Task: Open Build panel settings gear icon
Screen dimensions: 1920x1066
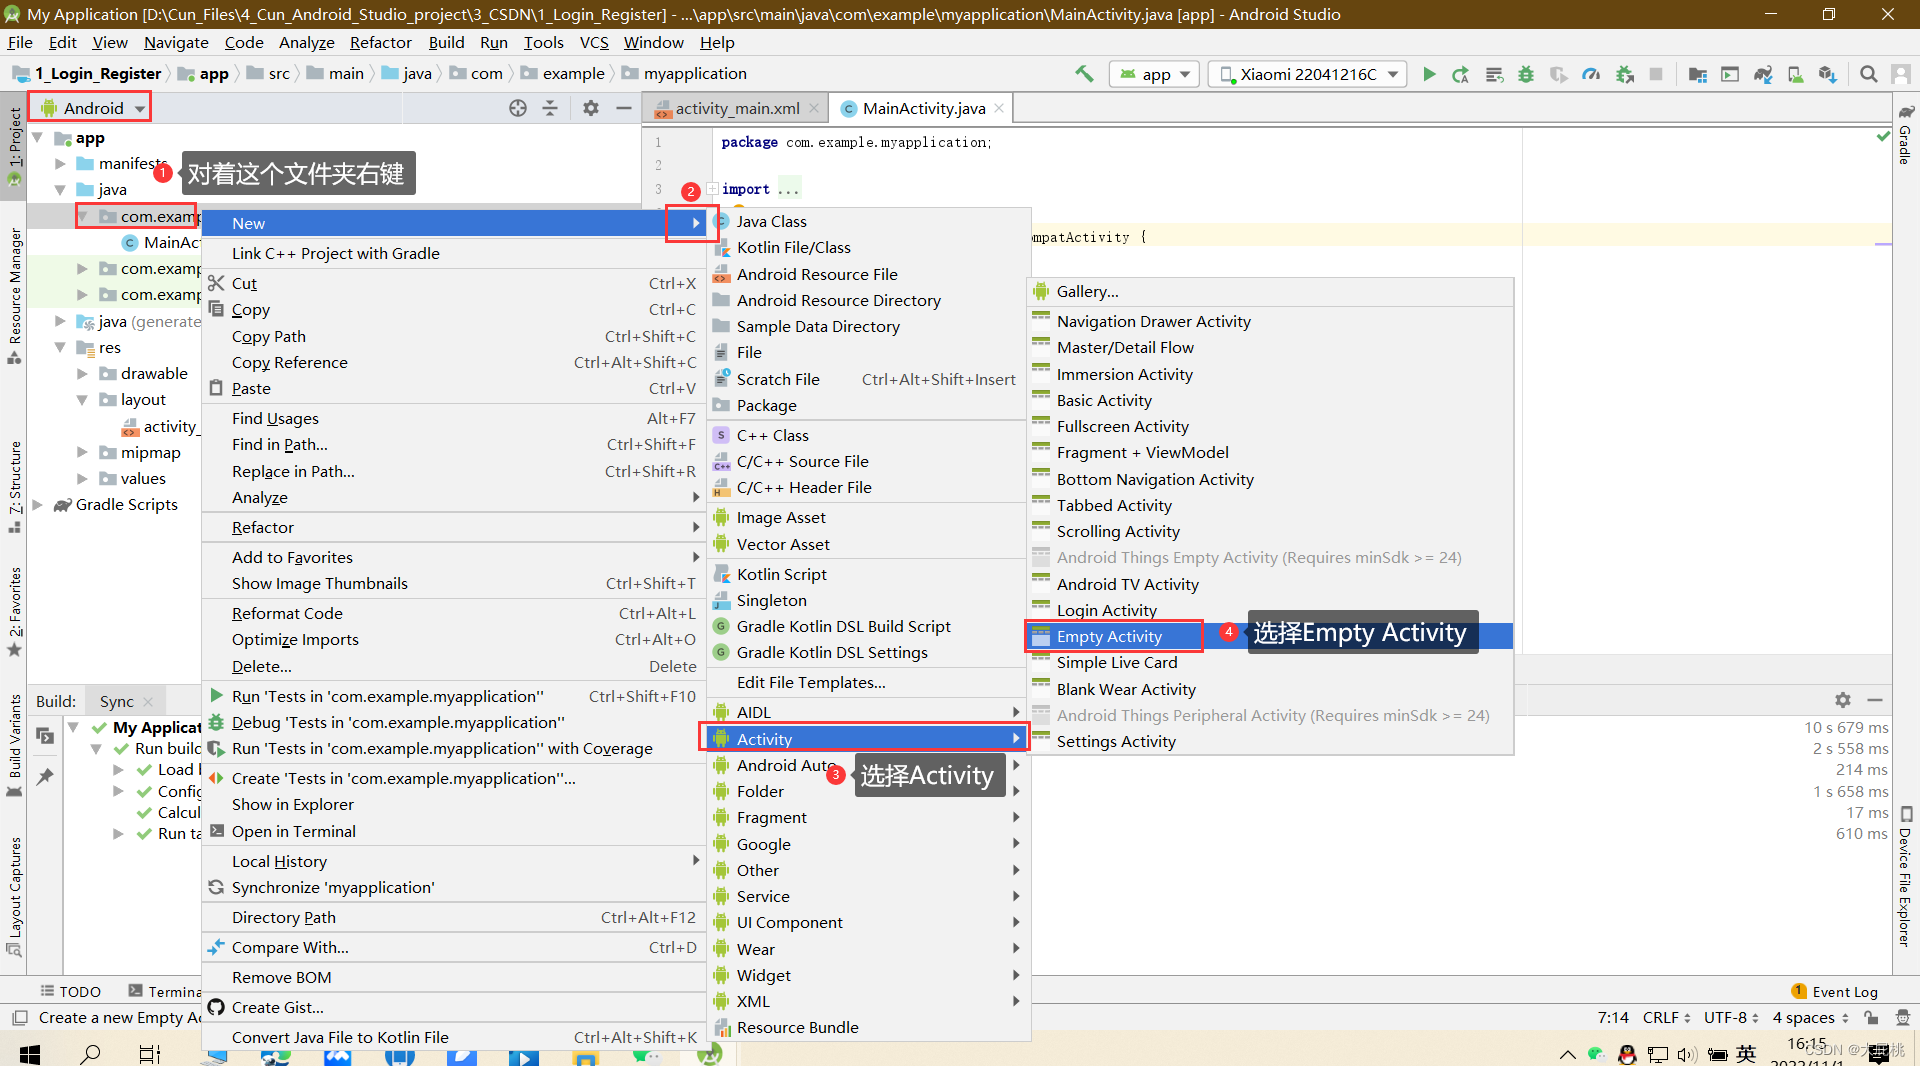Action: tap(1843, 700)
